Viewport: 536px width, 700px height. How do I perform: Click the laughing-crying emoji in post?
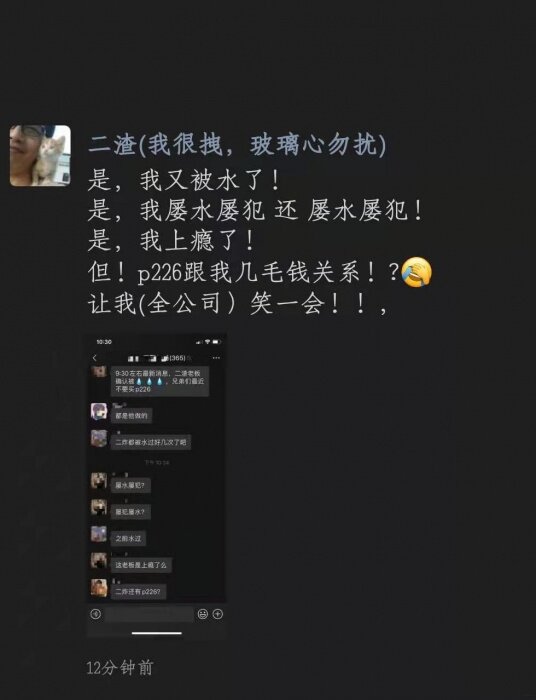(x=417, y=272)
